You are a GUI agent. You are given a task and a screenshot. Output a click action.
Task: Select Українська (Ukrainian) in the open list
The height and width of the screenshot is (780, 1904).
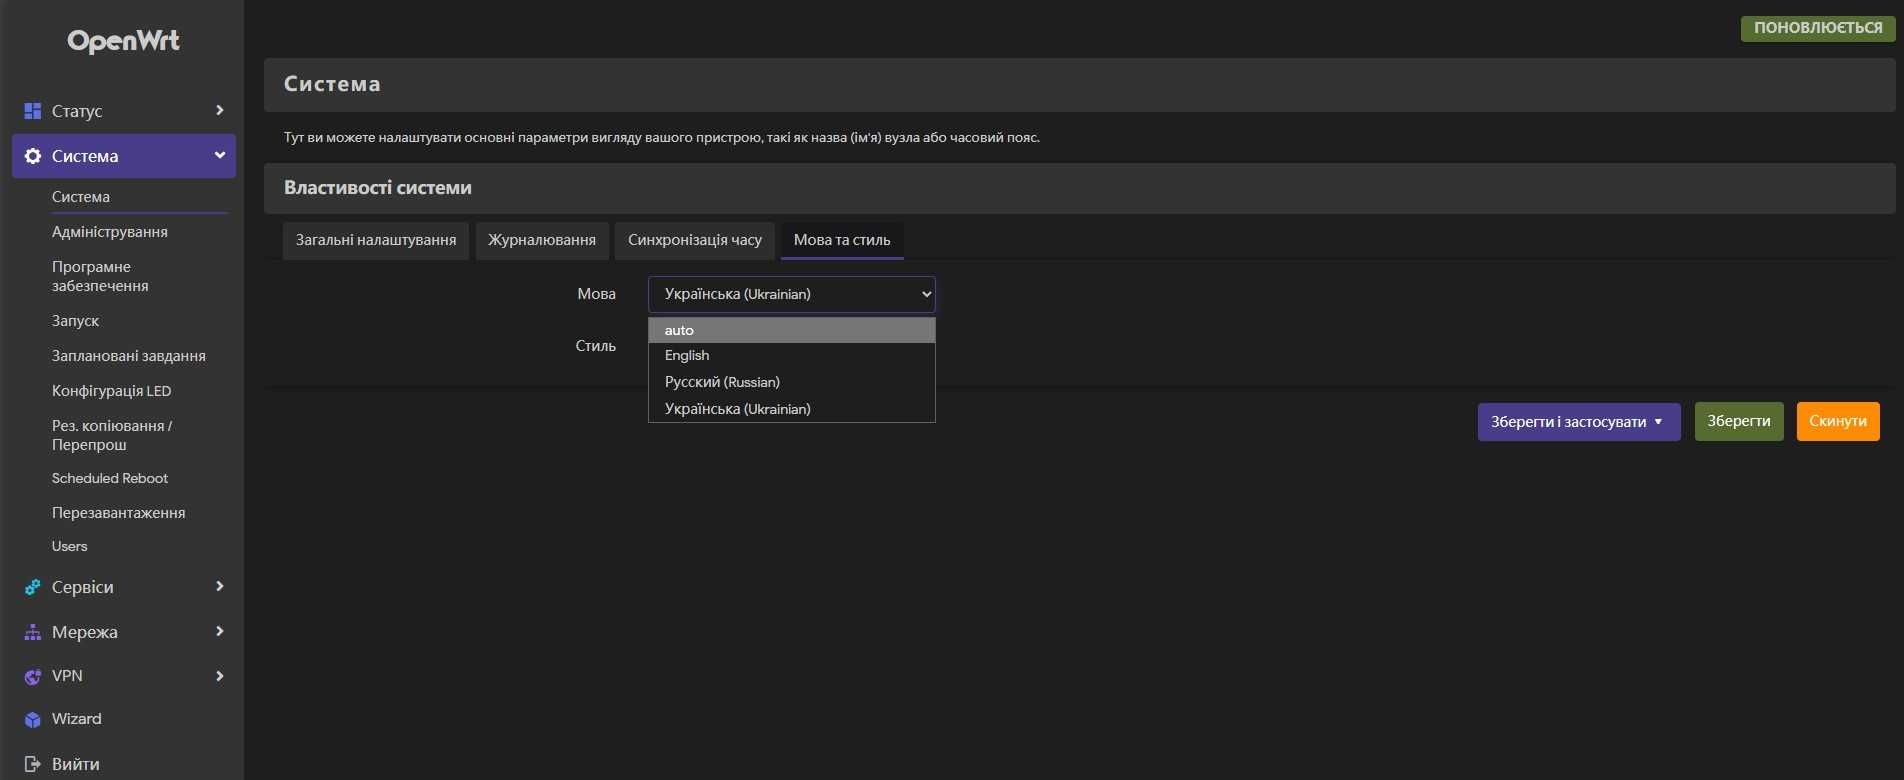792,409
